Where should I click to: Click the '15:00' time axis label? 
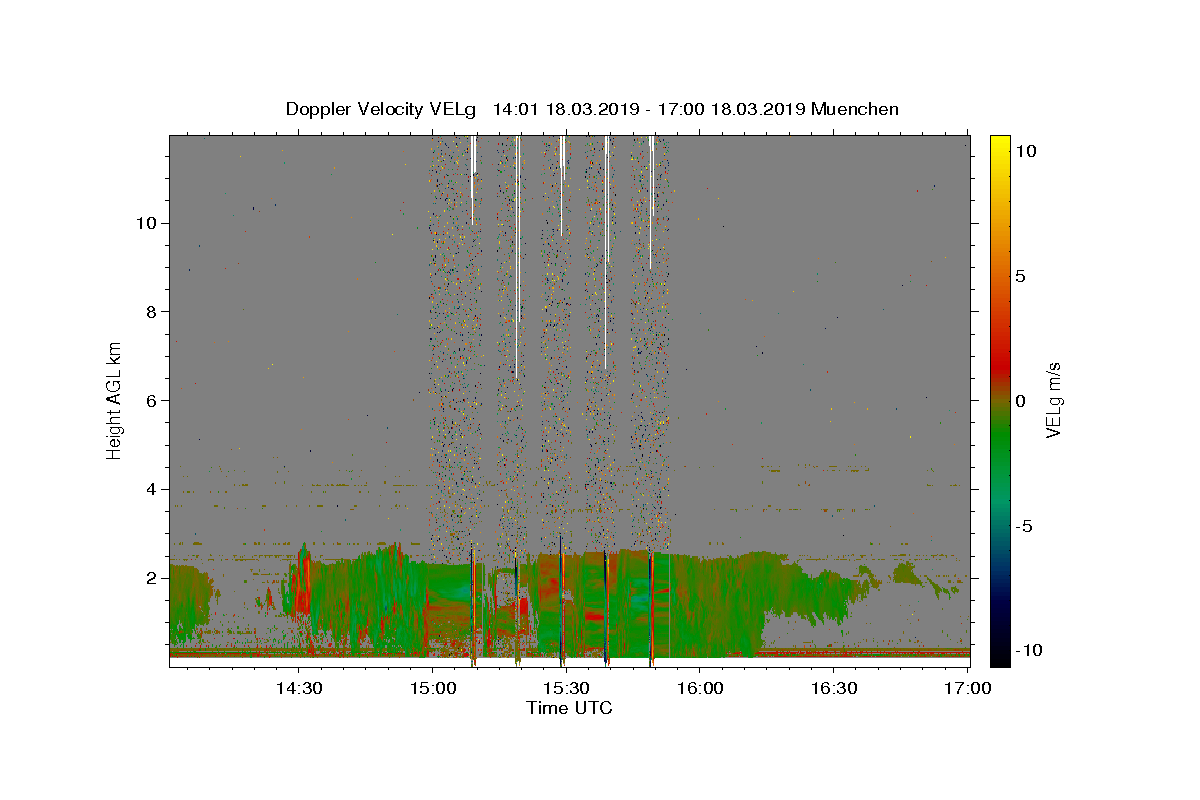(432, 688)
